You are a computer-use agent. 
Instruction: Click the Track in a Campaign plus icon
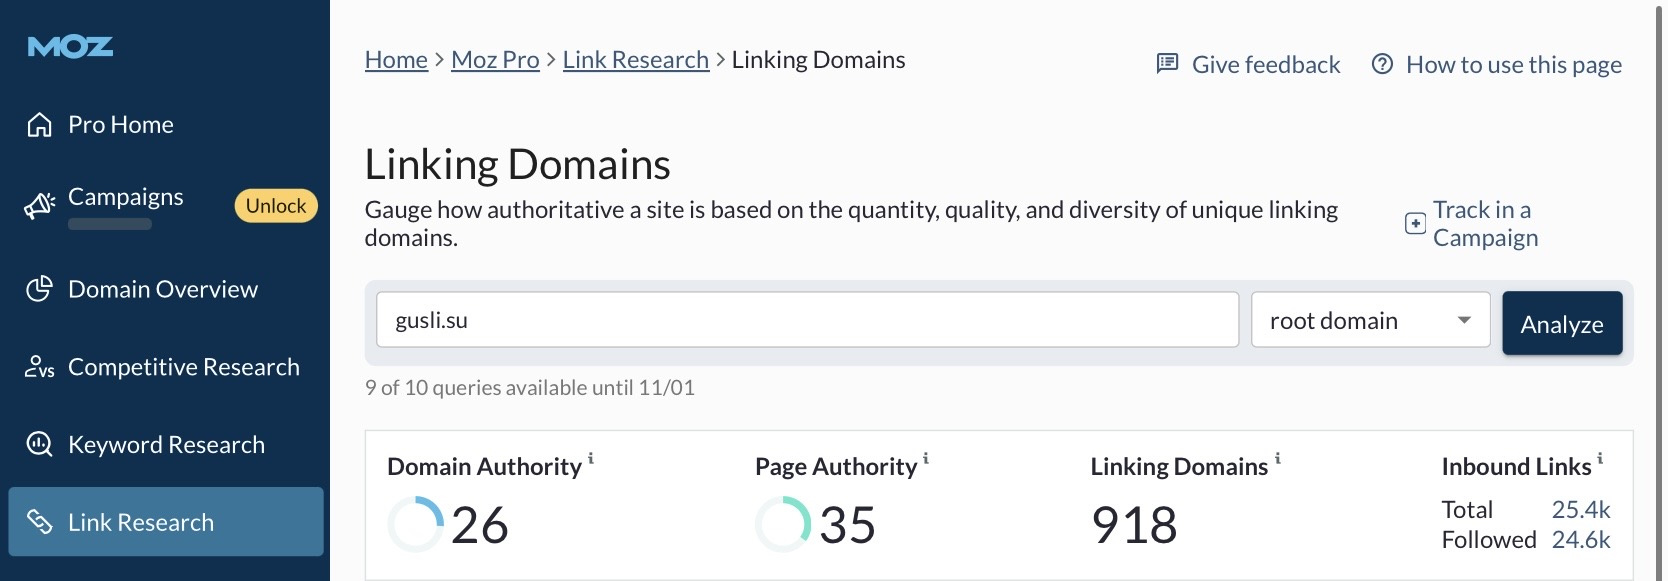pos(1415,223)
